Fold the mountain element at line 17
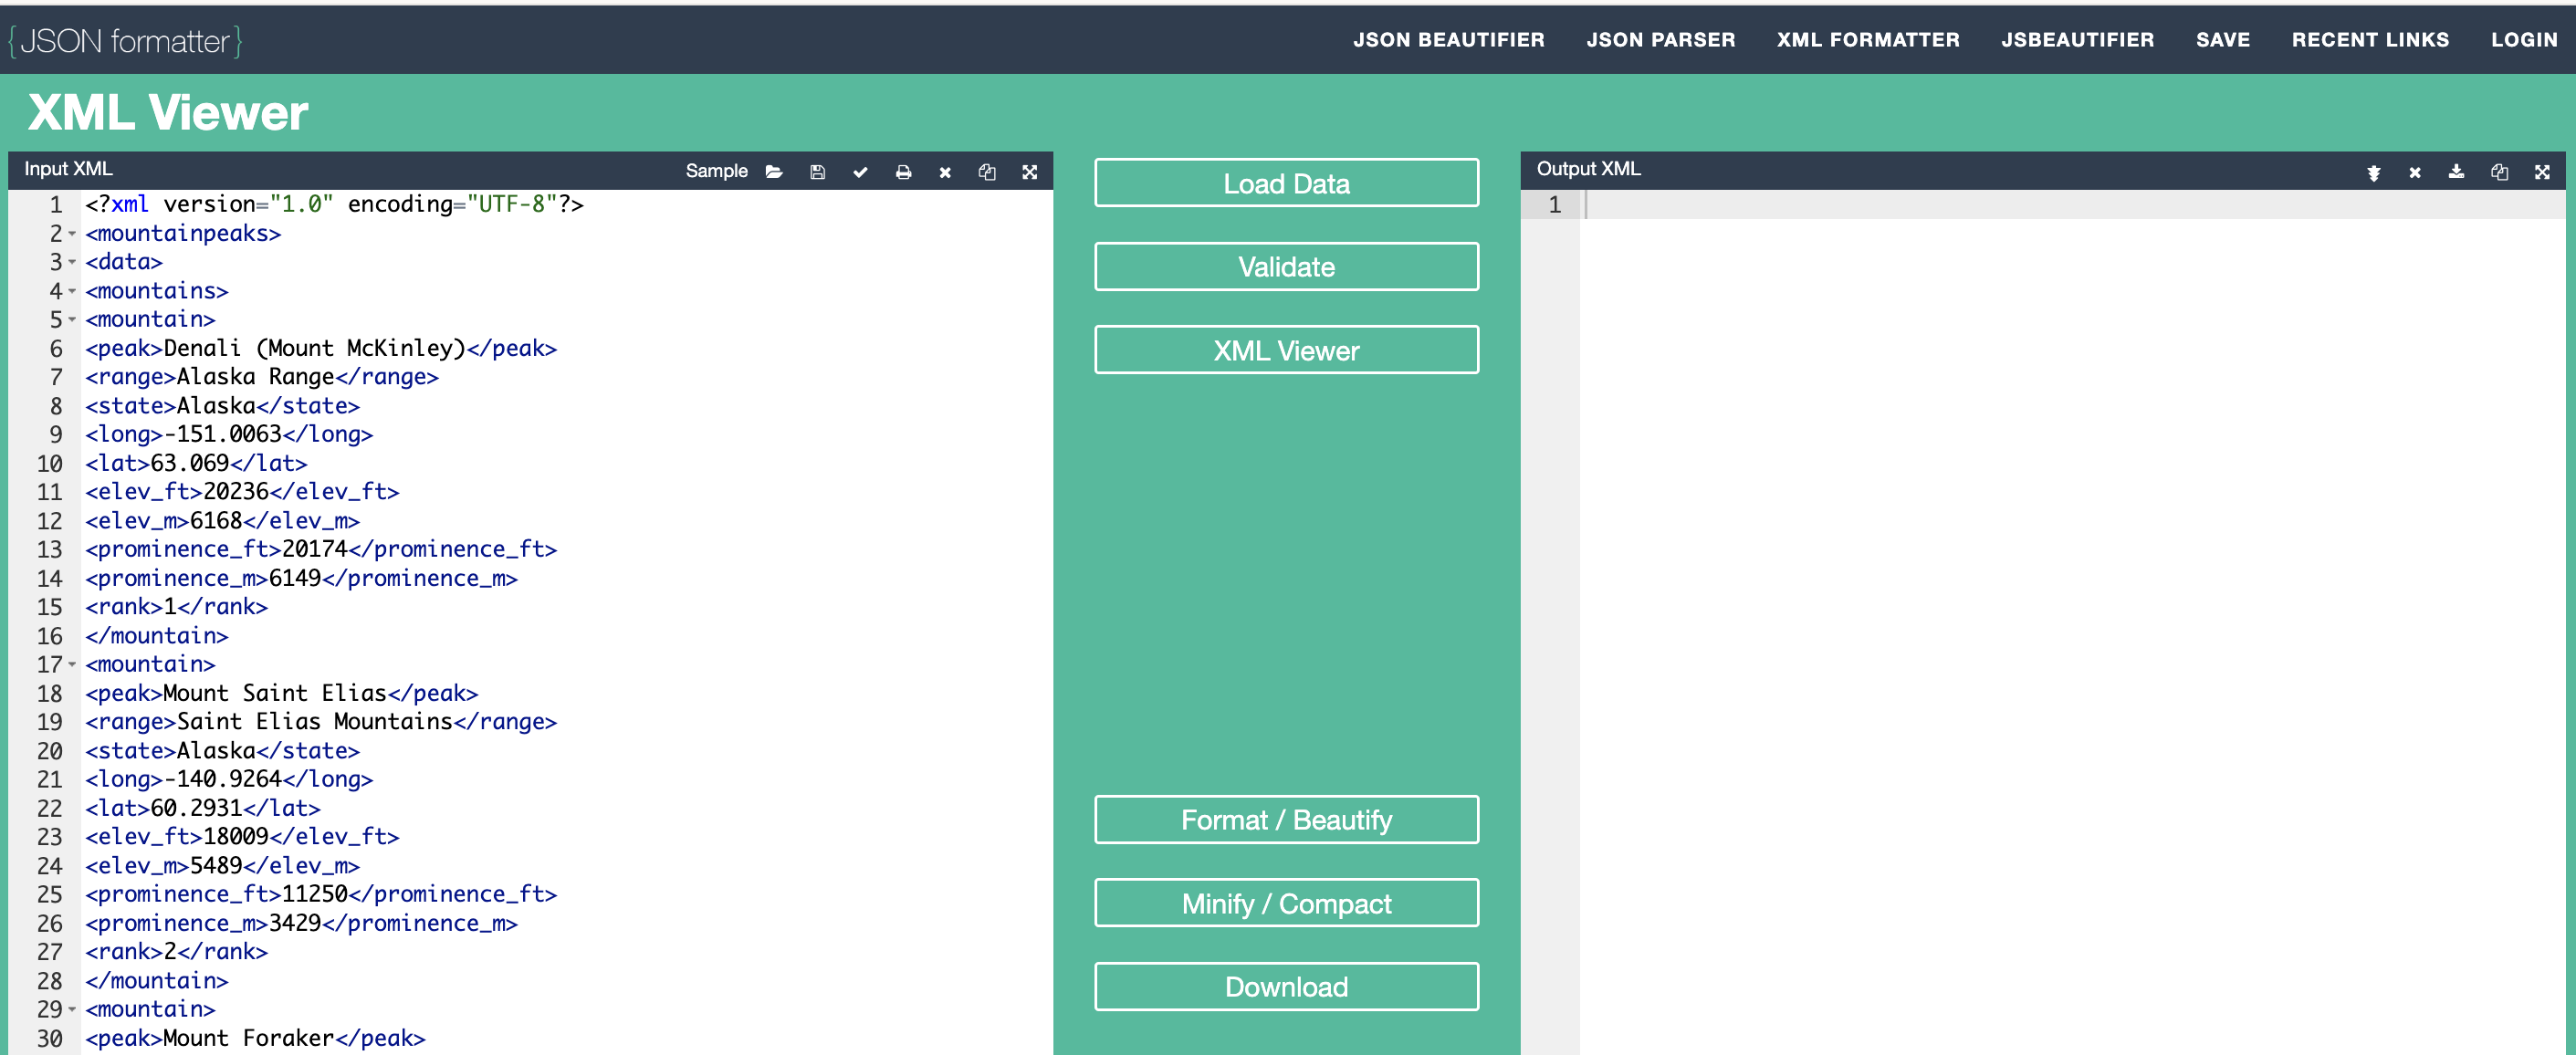The height and width of the screenshot is (1055, 2576). click(x=72, y=665)
